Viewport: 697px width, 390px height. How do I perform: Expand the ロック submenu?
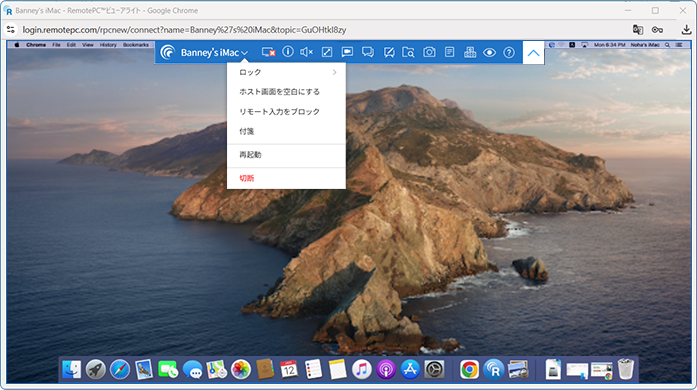[x=286, y=72]
